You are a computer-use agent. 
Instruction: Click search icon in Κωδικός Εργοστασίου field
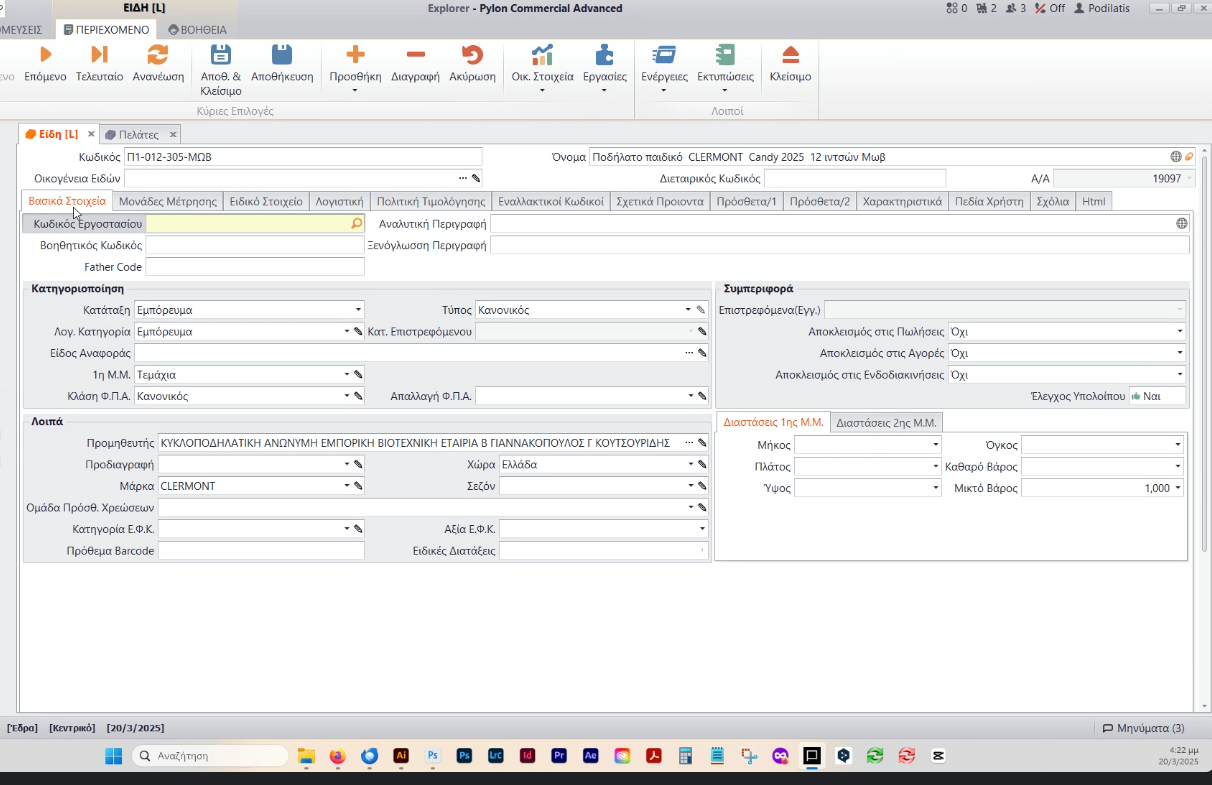pos(356,224)
